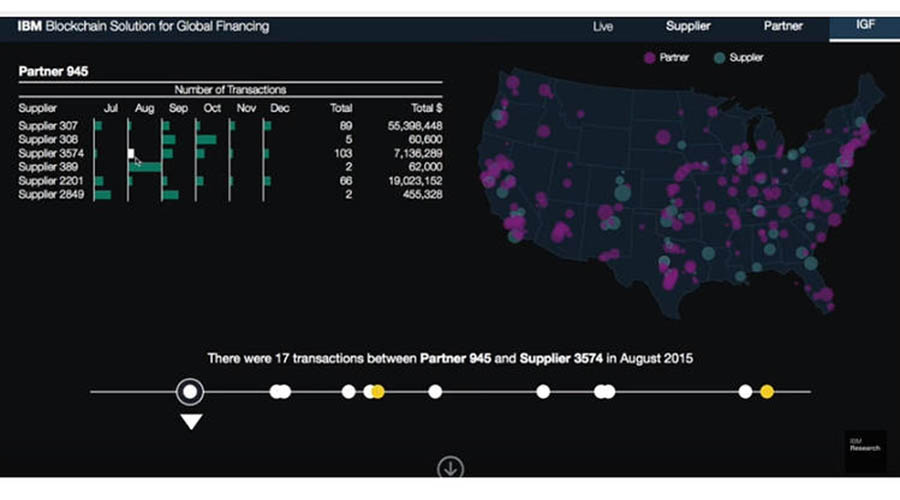Click the Dec column header
The width and height of the screenshot is (900, 500).
pos(280,108)
